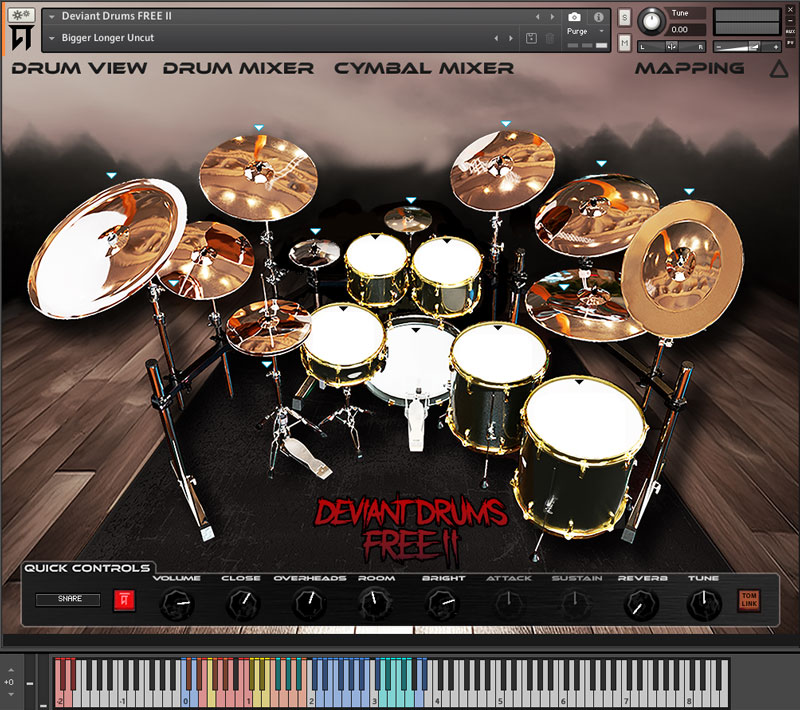Click the header output volume slider

pyautogui.click(x=746, y=47)
